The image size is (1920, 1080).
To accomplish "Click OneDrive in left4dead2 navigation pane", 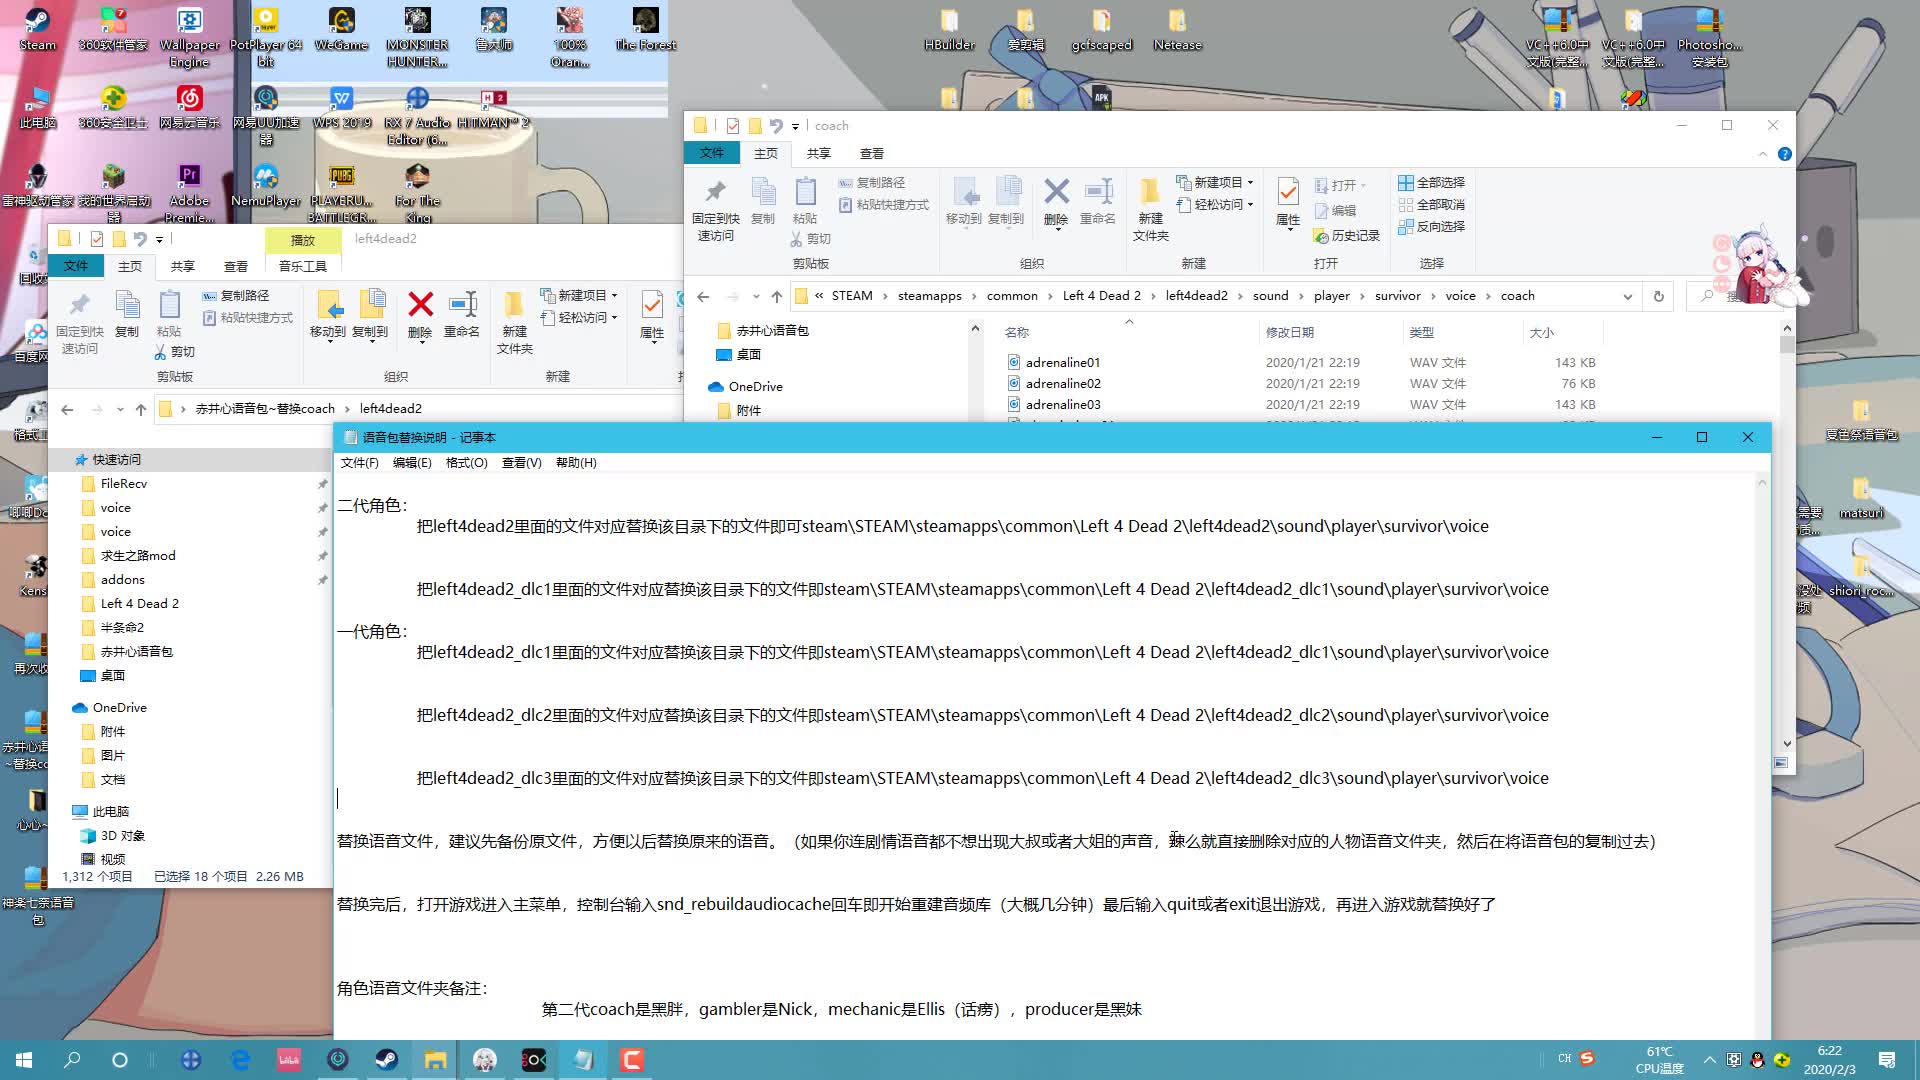I will coord(119,708).
